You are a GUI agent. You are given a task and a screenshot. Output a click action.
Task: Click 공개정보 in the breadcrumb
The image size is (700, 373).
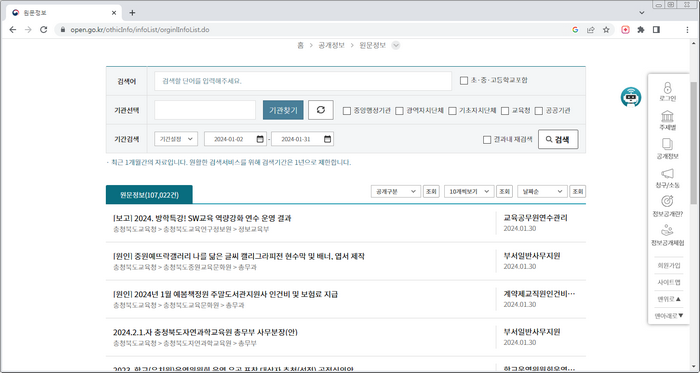coord(331,45)
